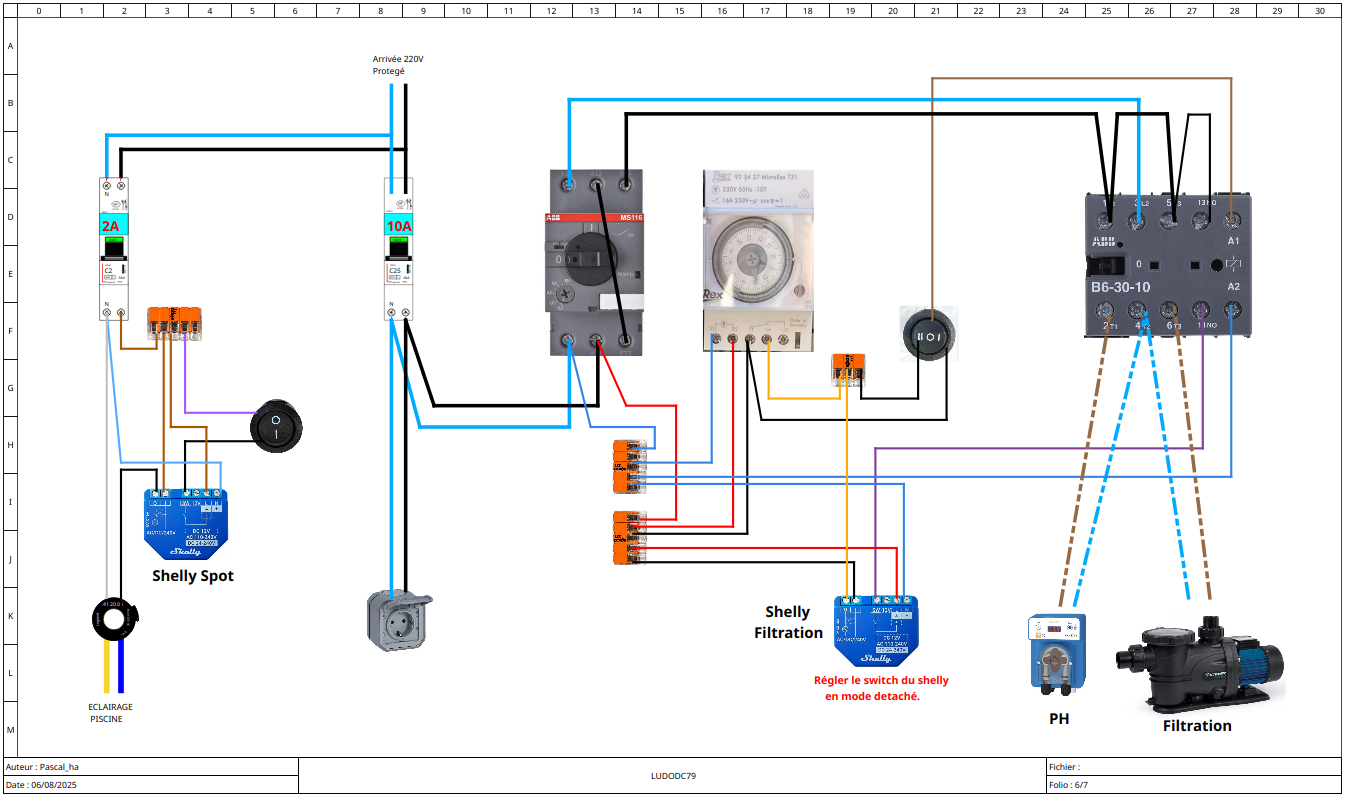Click the Shelly Spot relay module

point(185,524)
